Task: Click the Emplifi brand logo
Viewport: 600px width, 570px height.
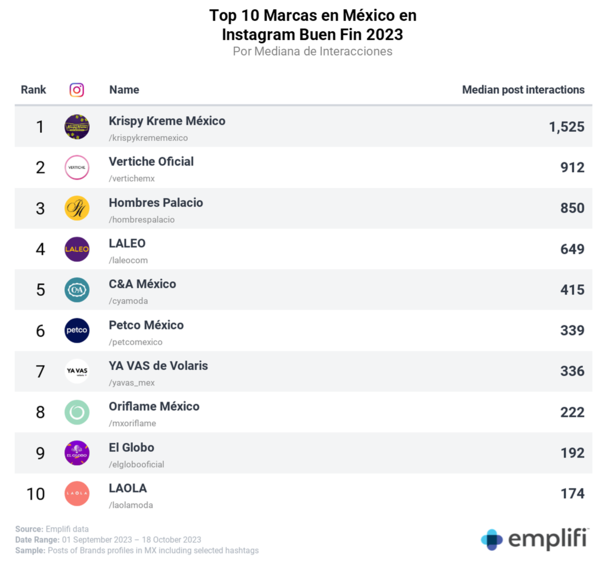Action: coord(534,539)
